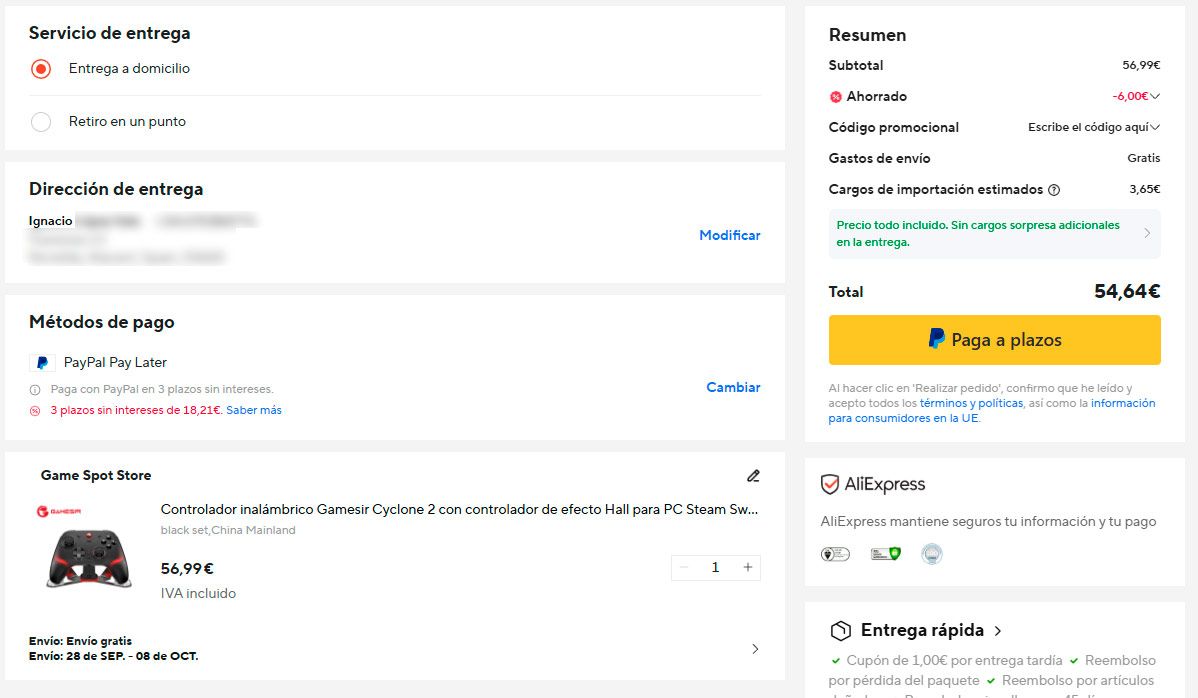Viewport: 1198px width, 698px height.
Task: Click Modificar to edit delivery address
Action: [730, 235]
